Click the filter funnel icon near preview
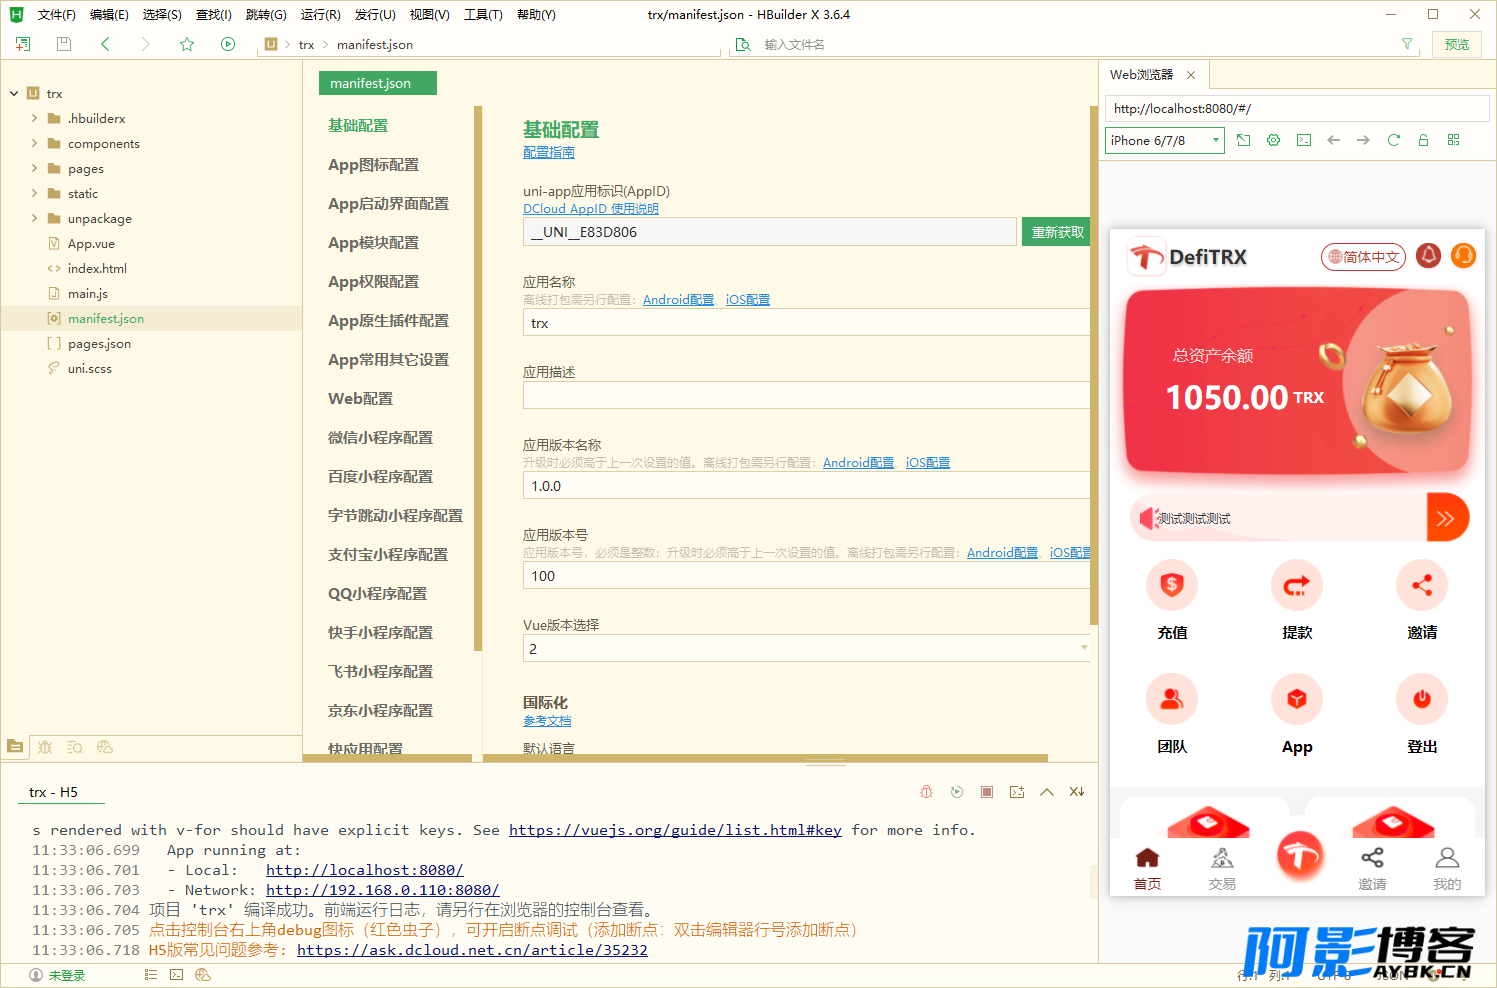This screenshot has width=1497, height=988. (x=1407, y=44)
